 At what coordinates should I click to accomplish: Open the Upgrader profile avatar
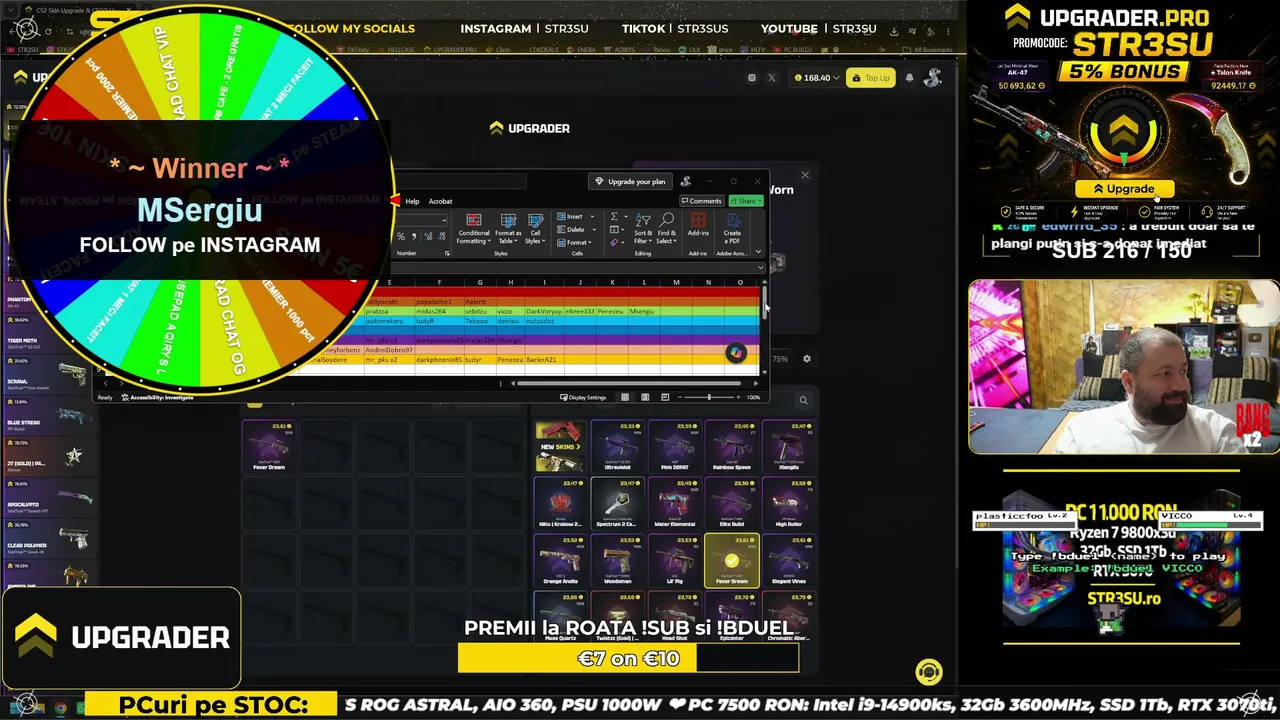[932, 77]
